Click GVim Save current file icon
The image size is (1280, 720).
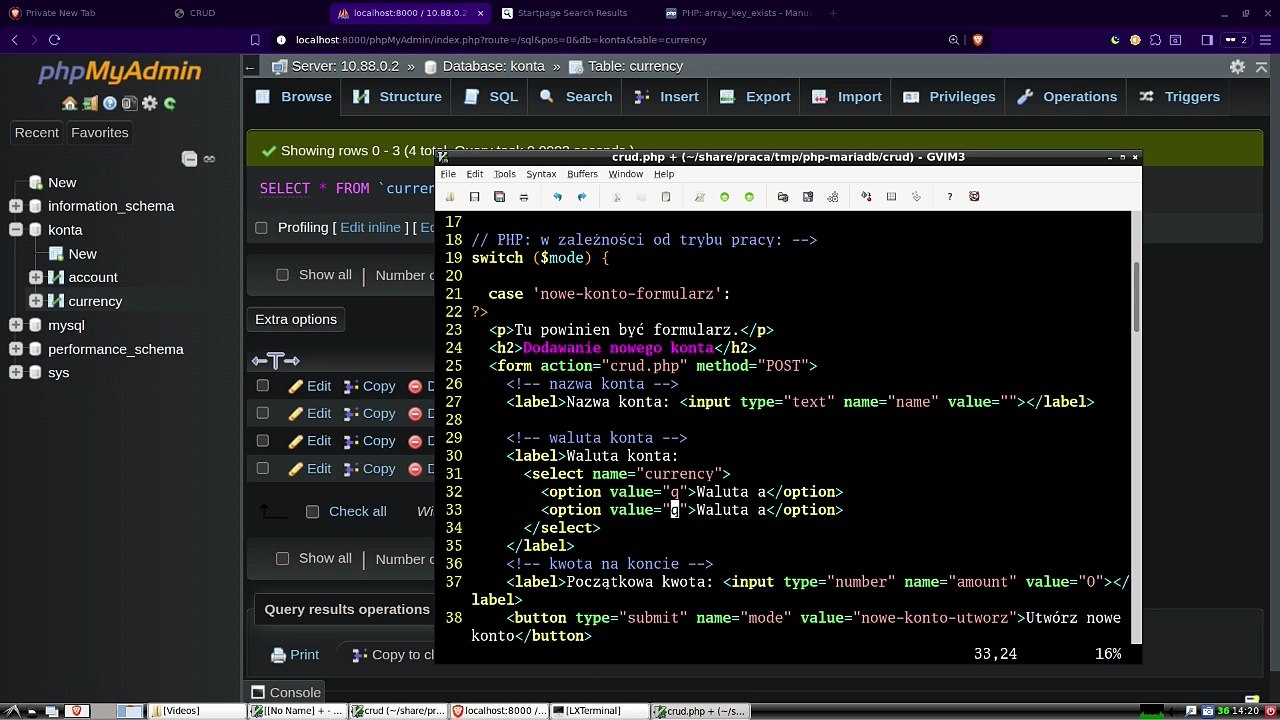point(475,197)
